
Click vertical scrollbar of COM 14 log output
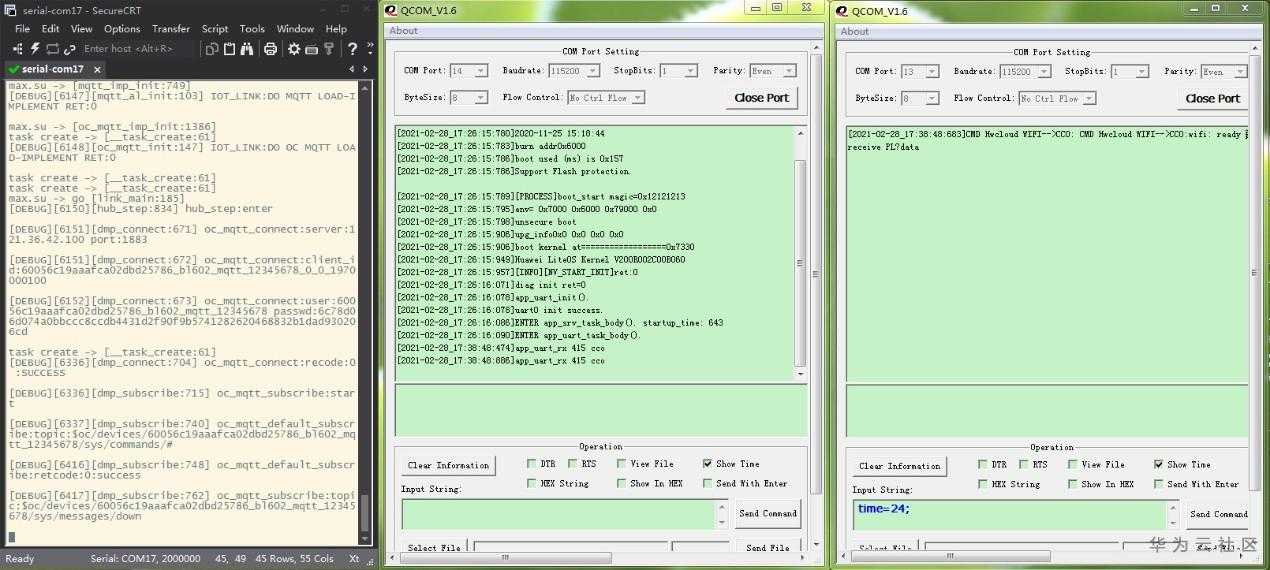pyautogui.click(x=800, y=253)
